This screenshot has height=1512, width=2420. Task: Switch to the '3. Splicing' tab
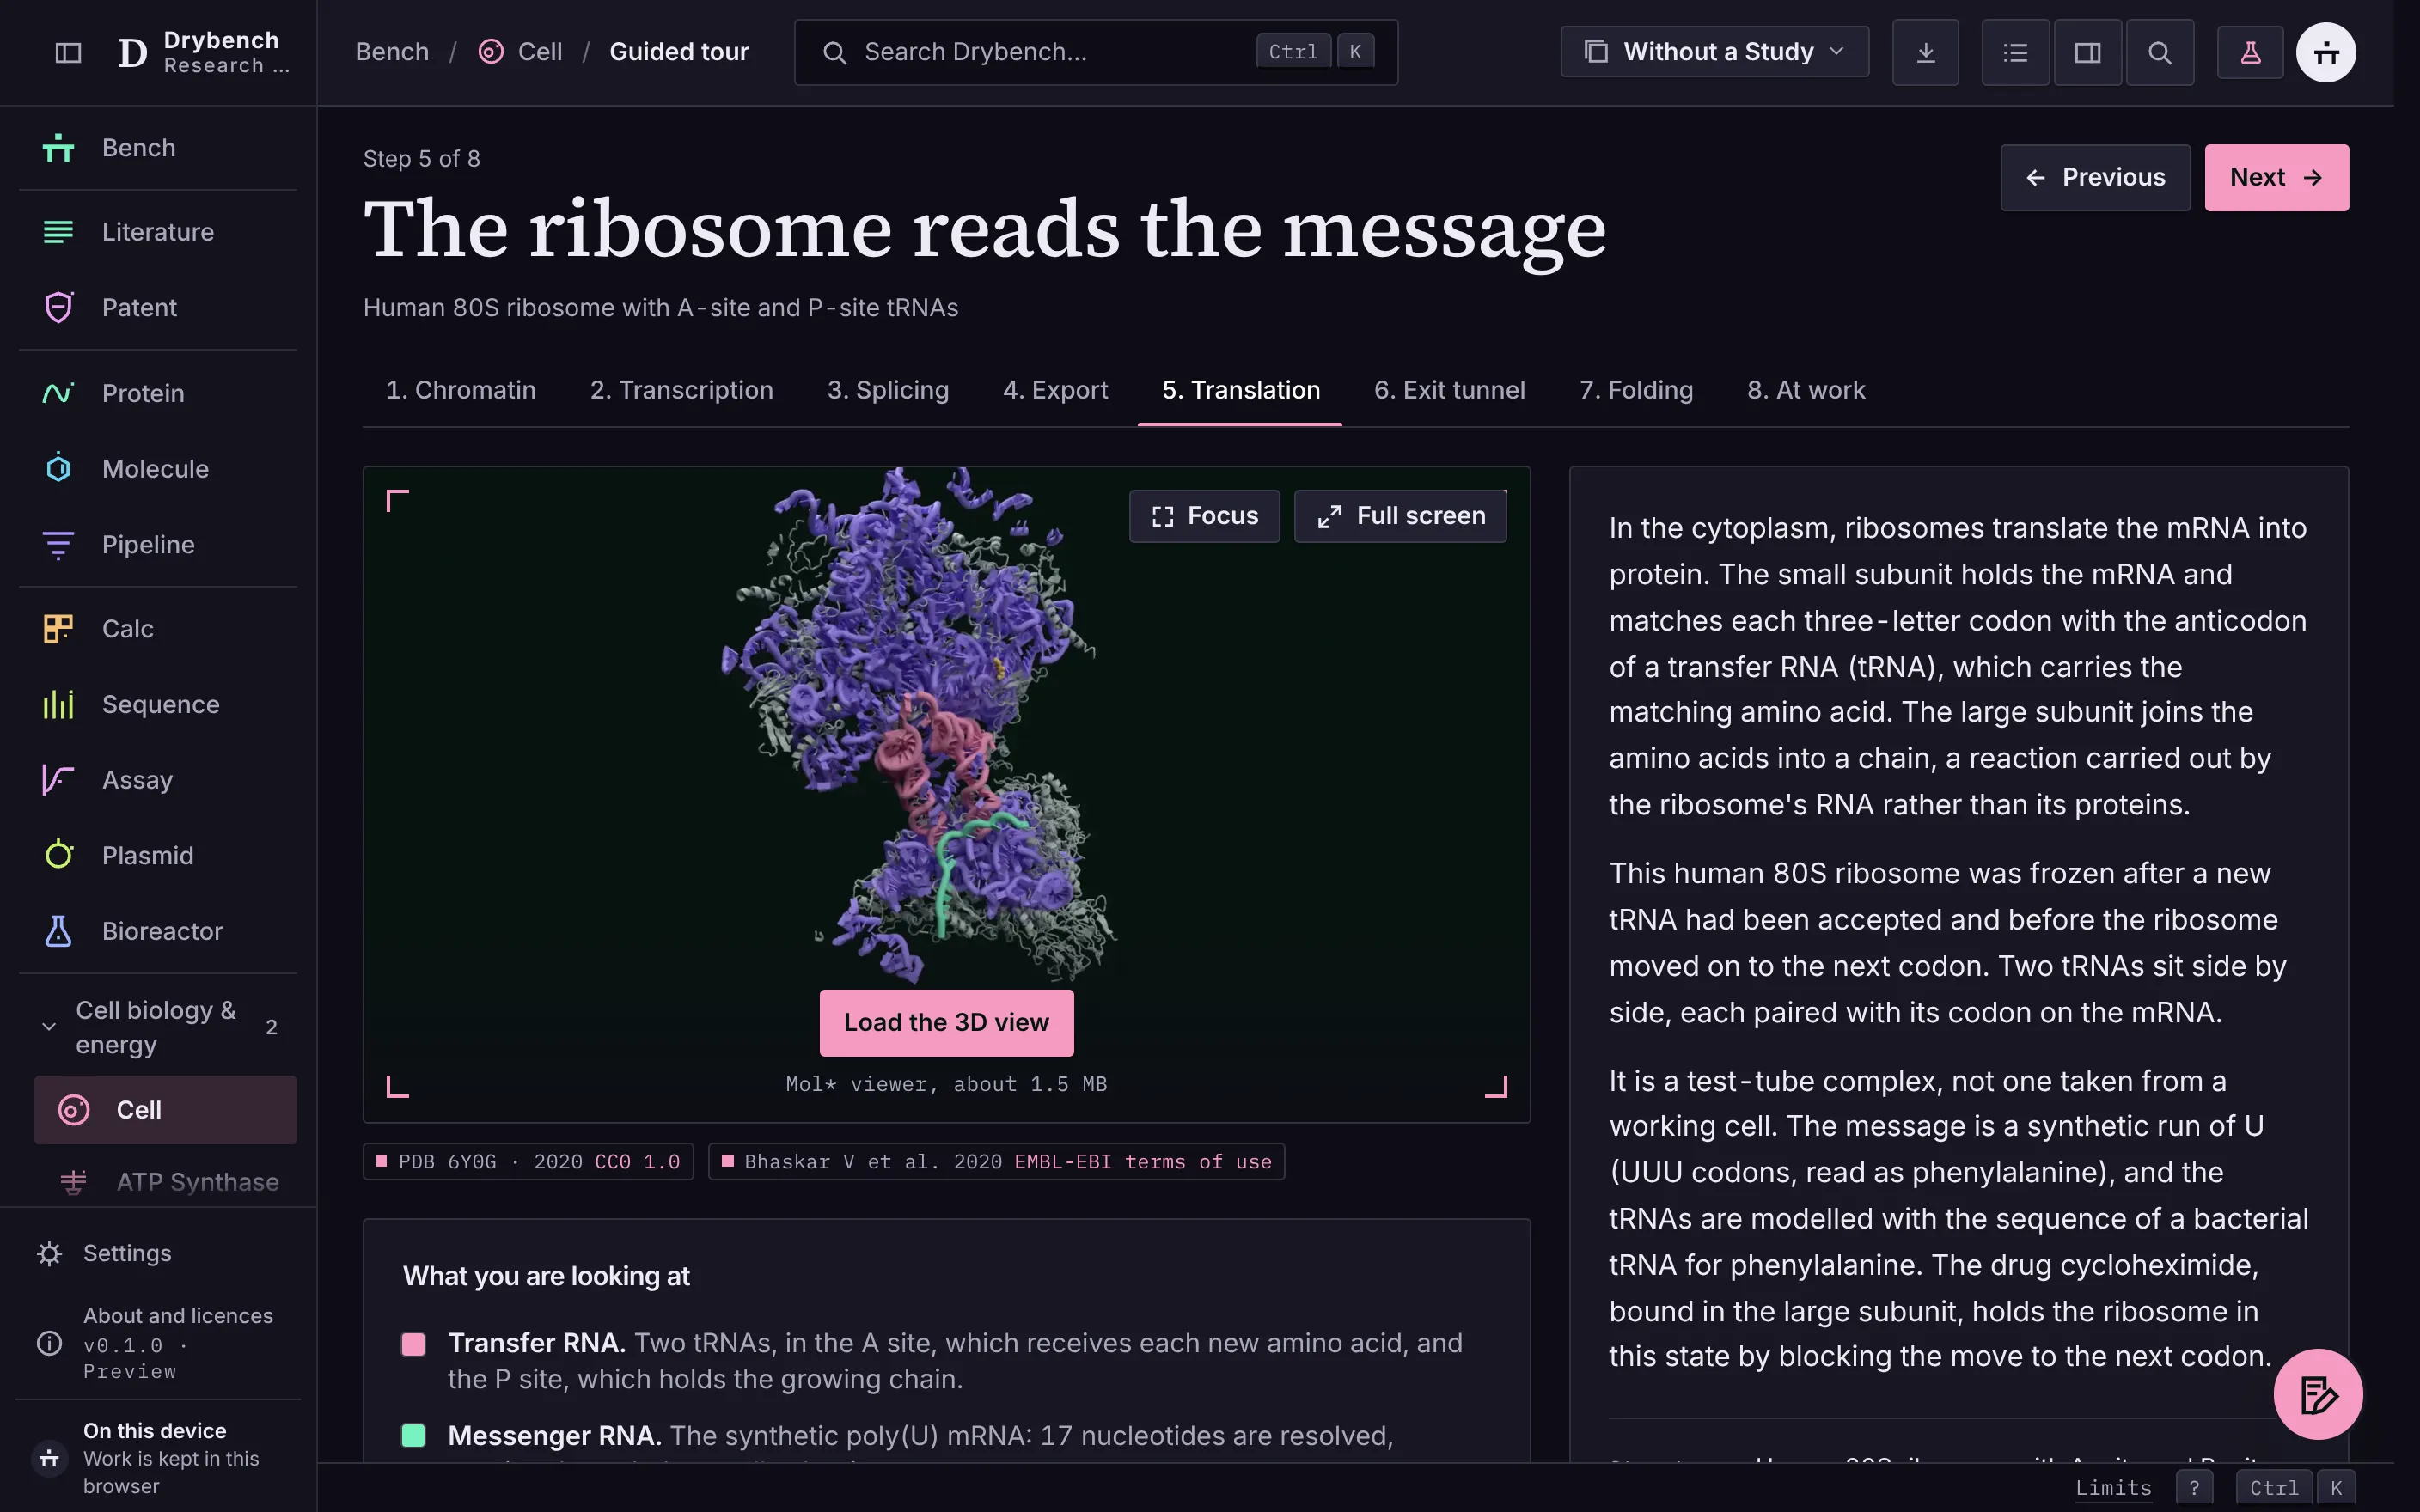point(888,390)
